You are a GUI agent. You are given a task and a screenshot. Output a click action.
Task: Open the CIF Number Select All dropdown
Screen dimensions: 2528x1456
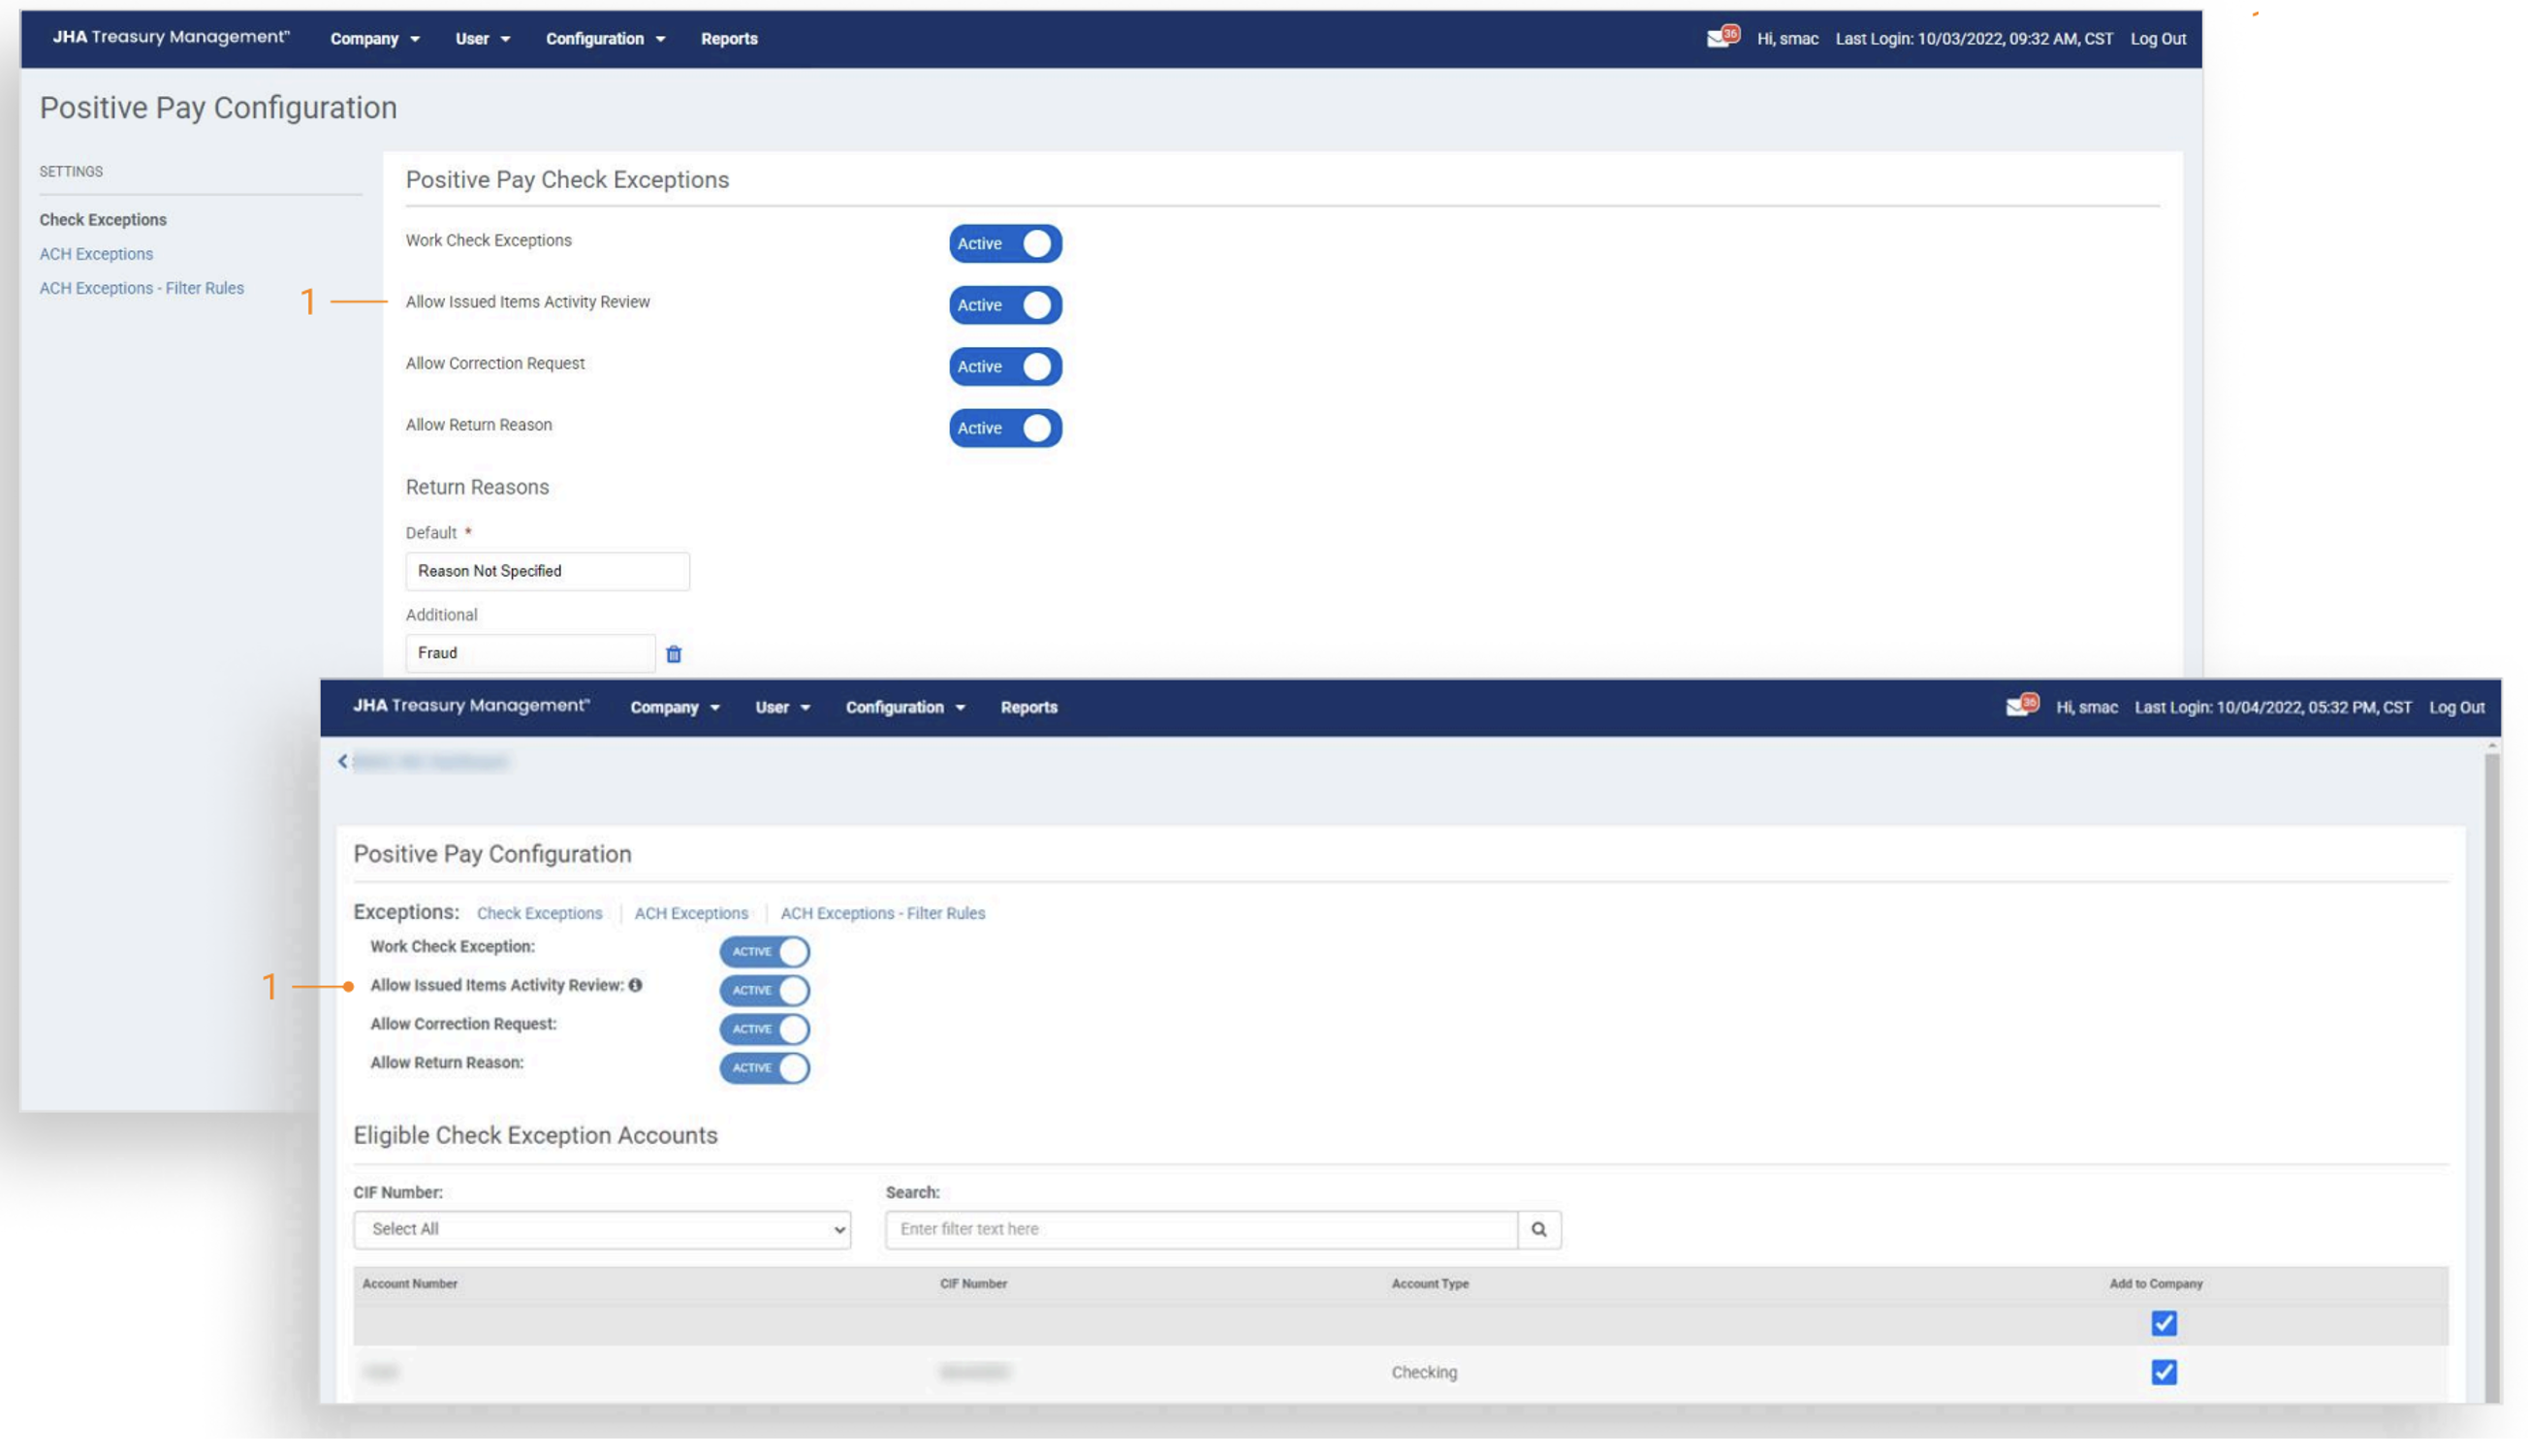[x=601, y=1229]
